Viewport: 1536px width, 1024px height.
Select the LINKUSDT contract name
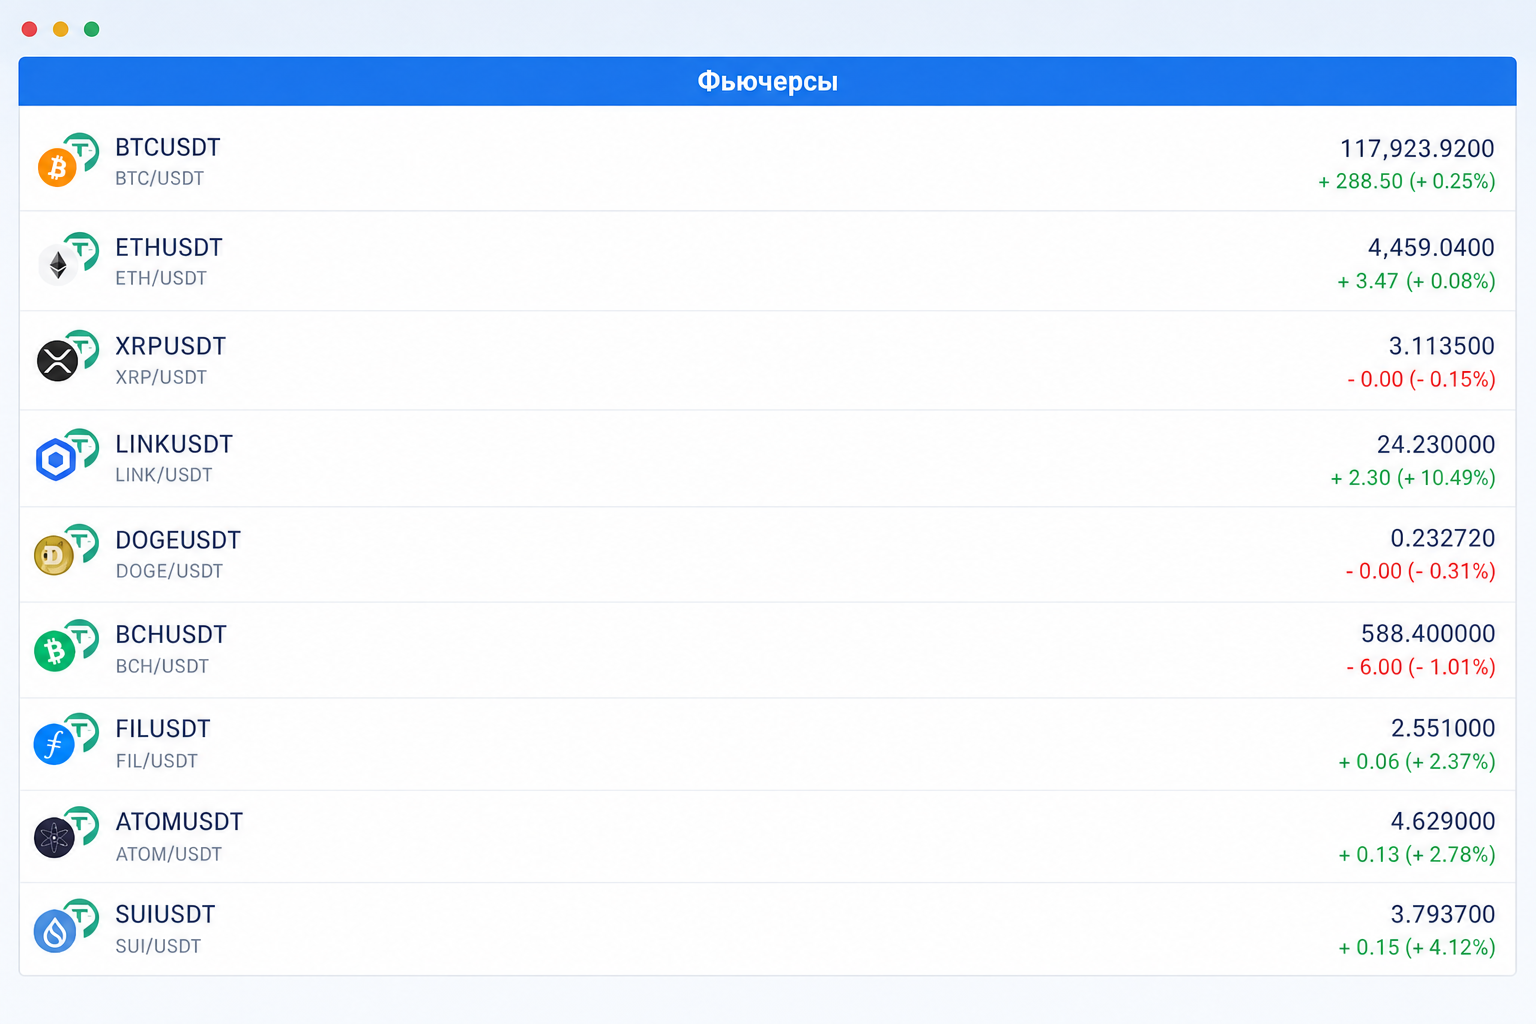(174, 444)
